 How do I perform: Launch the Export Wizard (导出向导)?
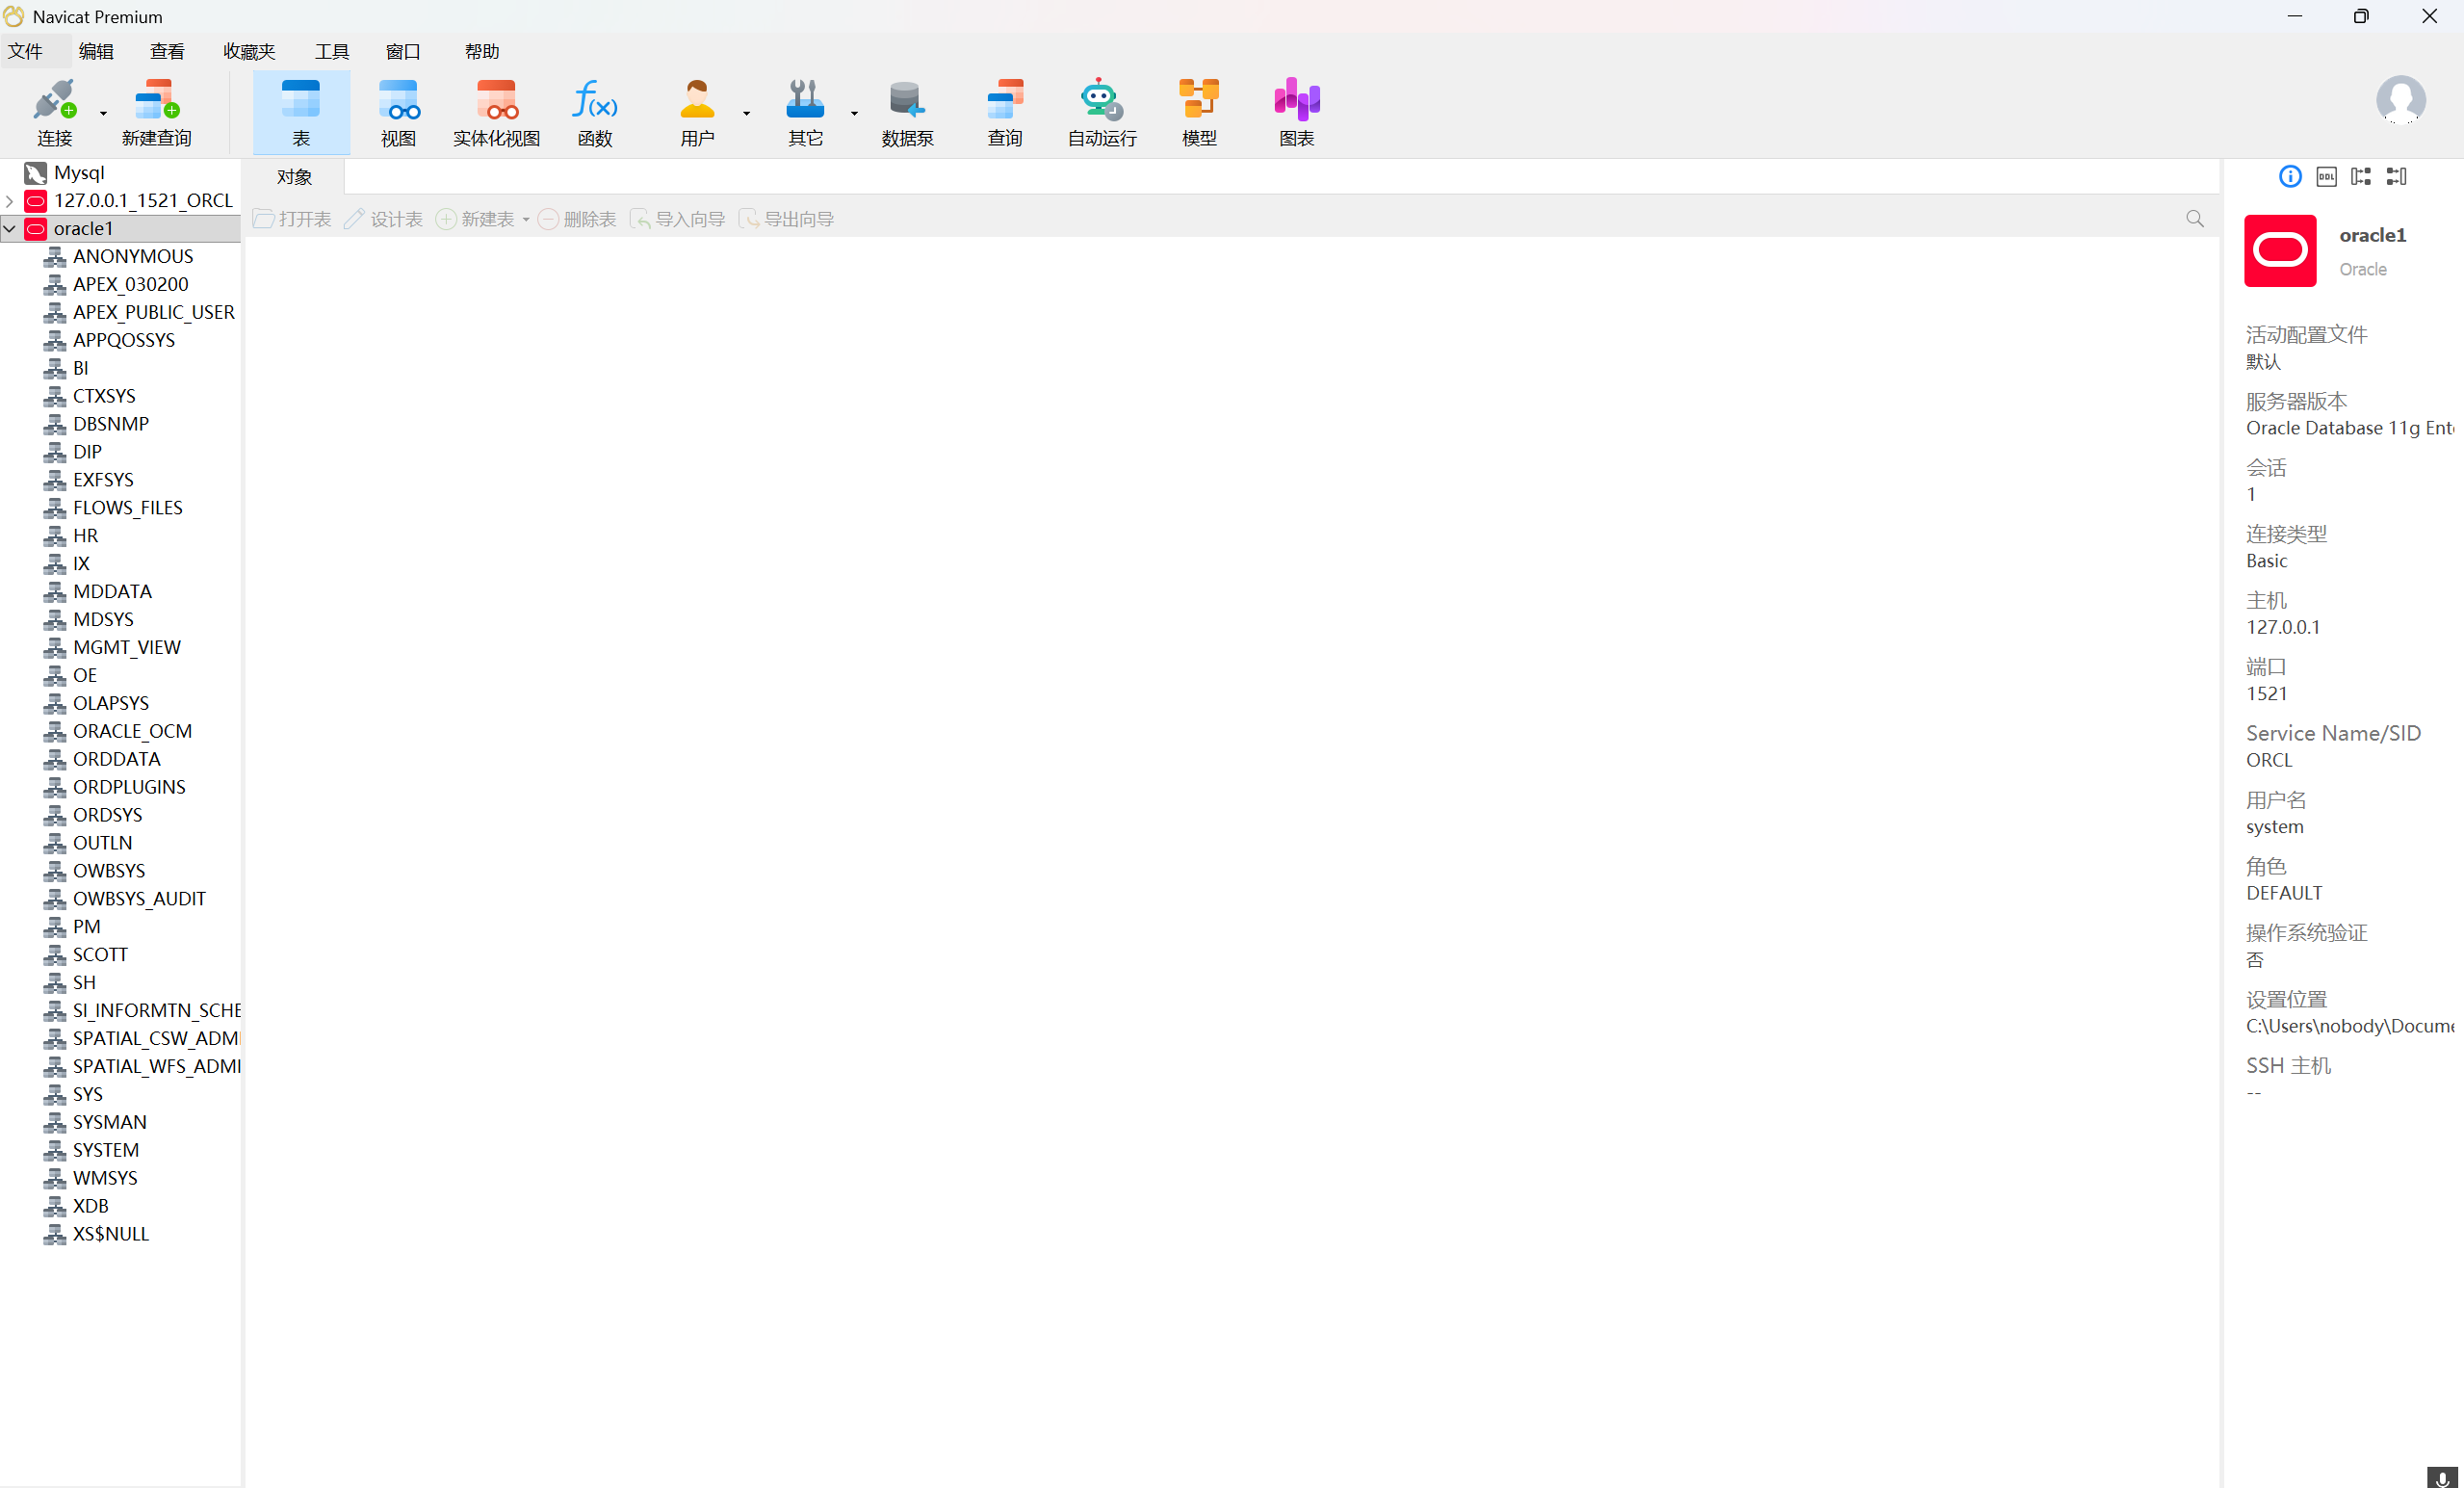(786, 219)
